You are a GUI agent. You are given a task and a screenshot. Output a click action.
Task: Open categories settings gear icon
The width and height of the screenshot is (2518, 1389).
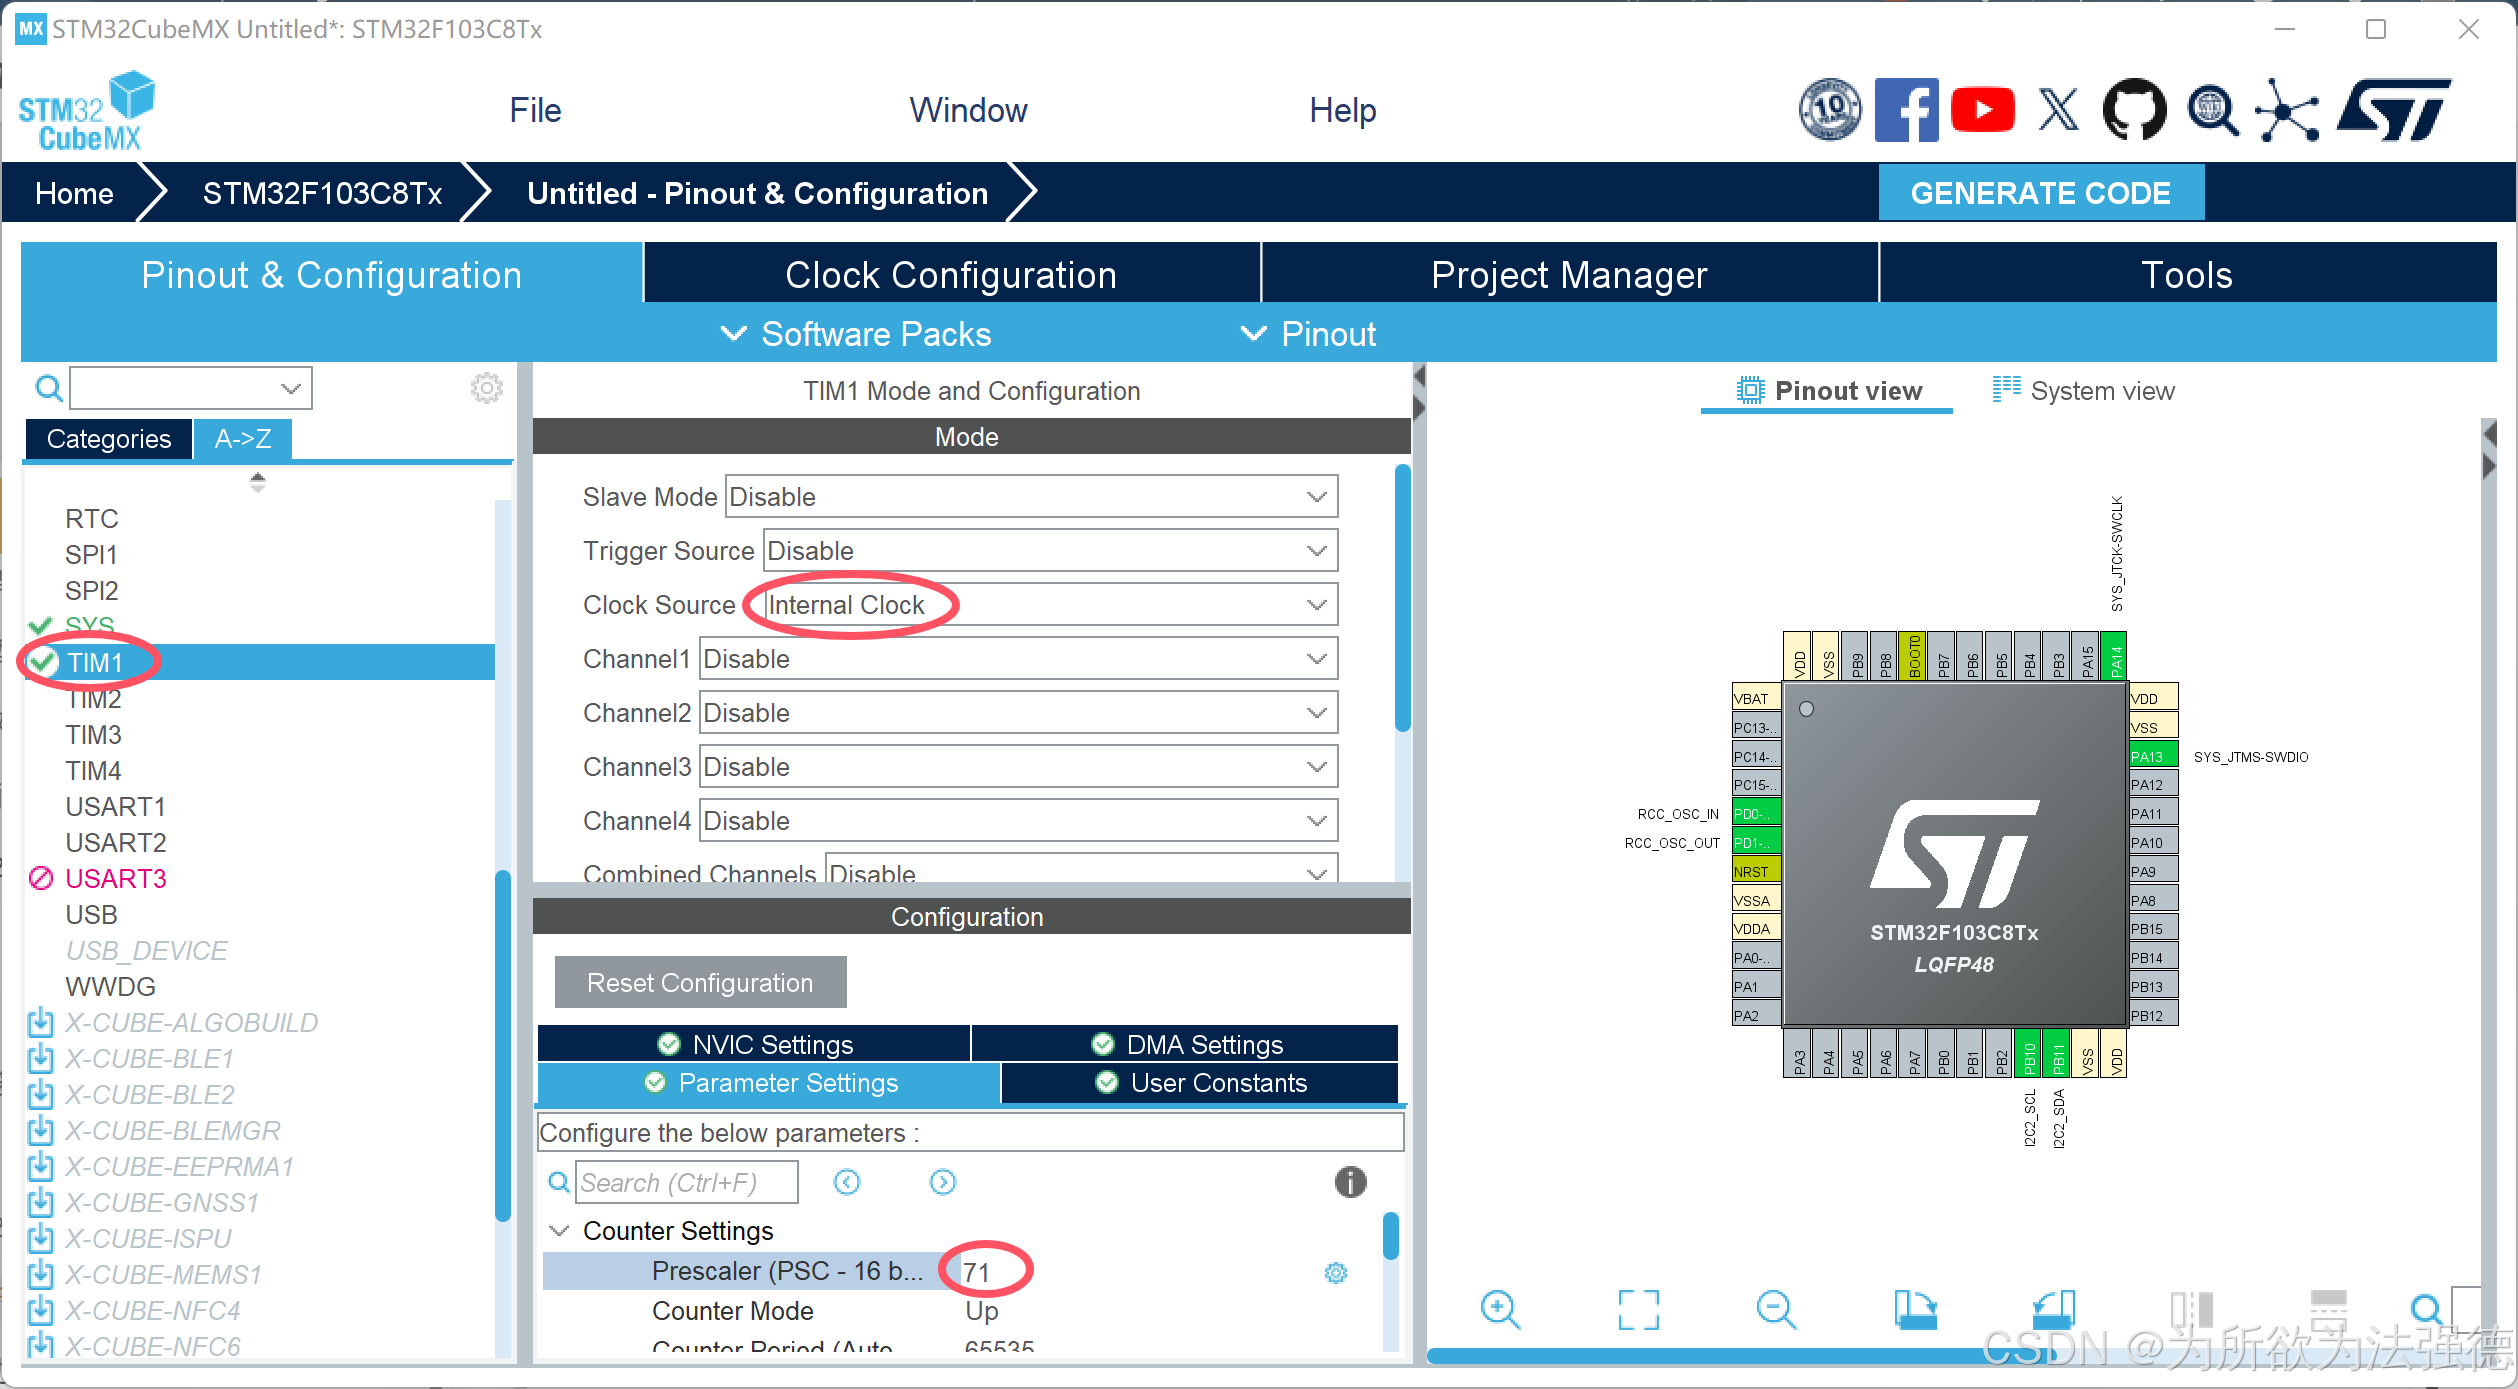click(x=486, y=388)
